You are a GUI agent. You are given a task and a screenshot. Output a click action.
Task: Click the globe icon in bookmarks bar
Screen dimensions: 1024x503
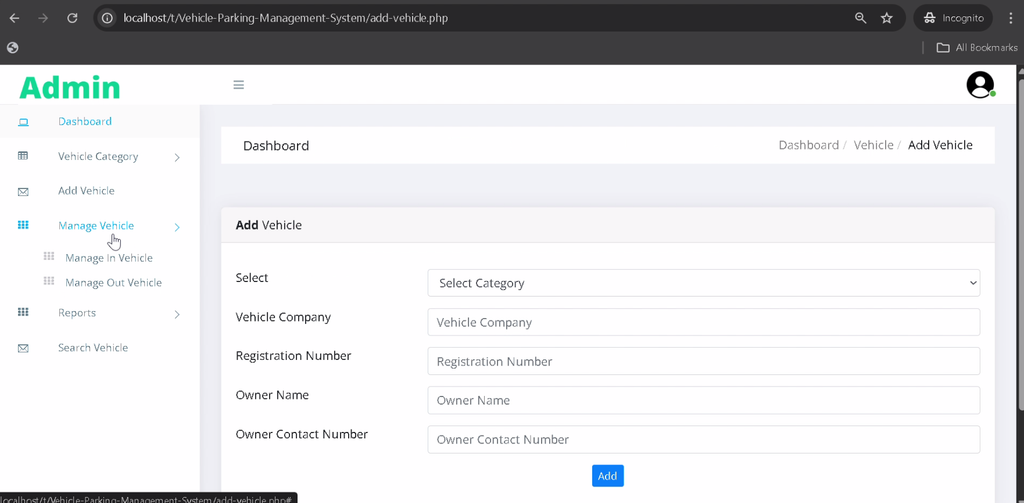[12, 48]
